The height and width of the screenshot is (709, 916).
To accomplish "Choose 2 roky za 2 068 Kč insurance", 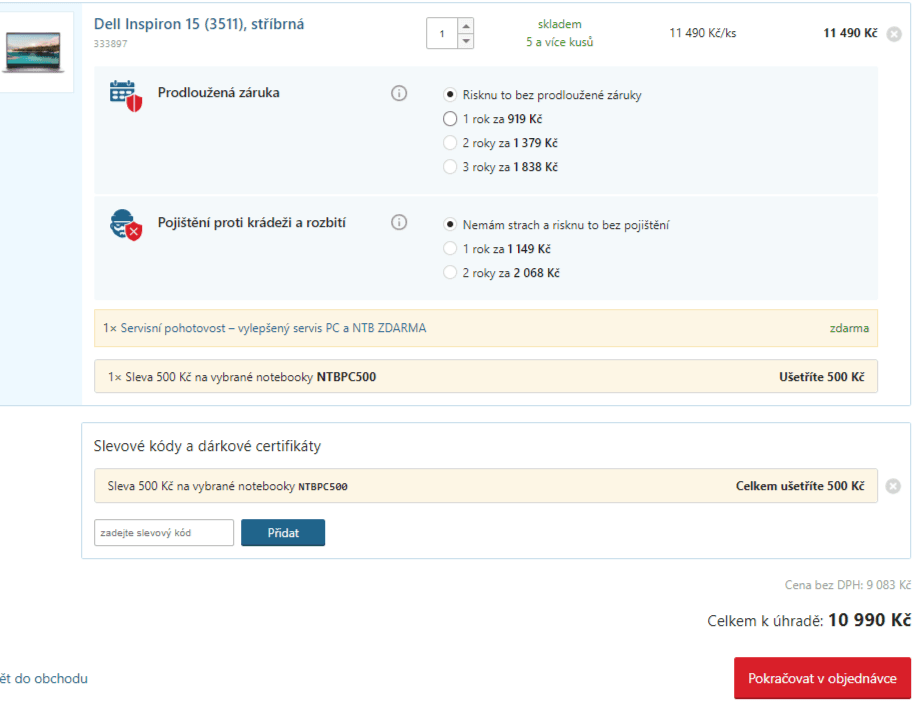I will click(450, 273).
